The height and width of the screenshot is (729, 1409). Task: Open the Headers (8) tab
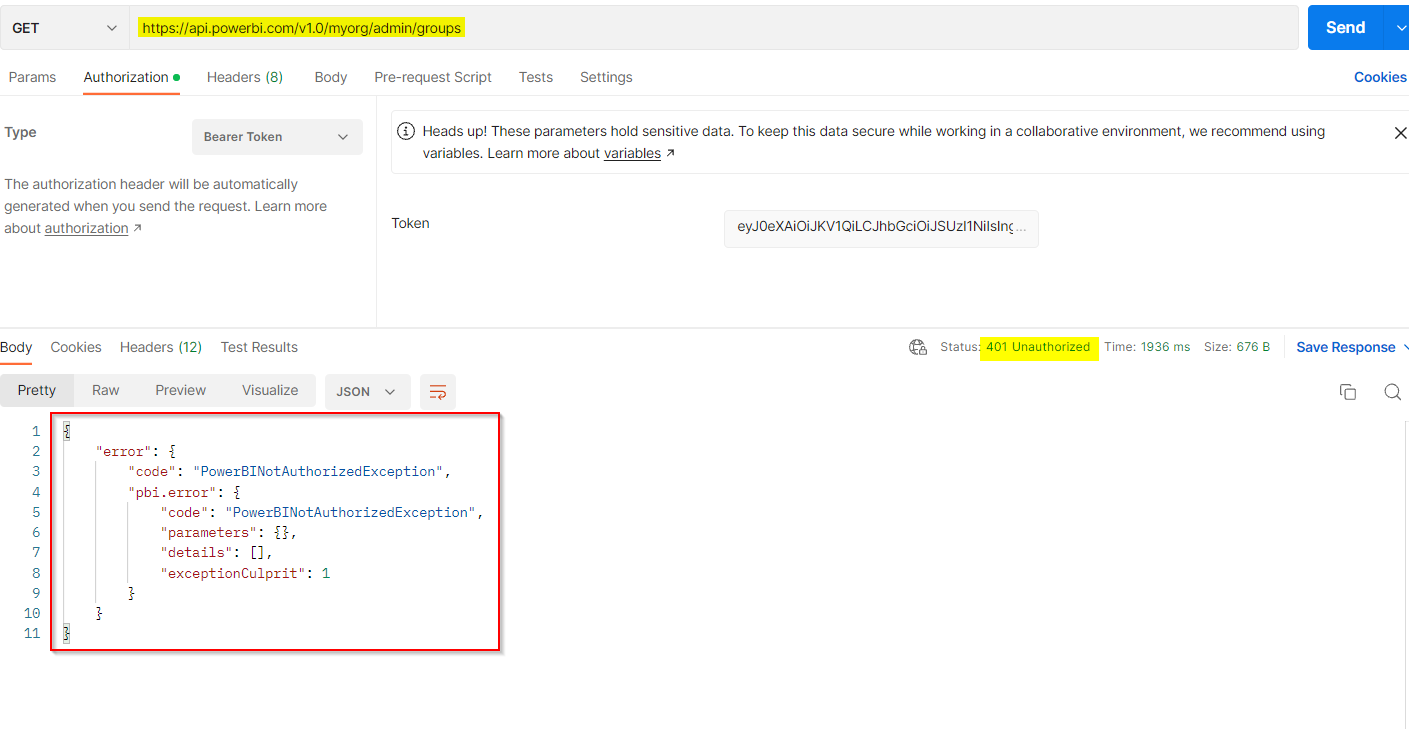(245, 77)
